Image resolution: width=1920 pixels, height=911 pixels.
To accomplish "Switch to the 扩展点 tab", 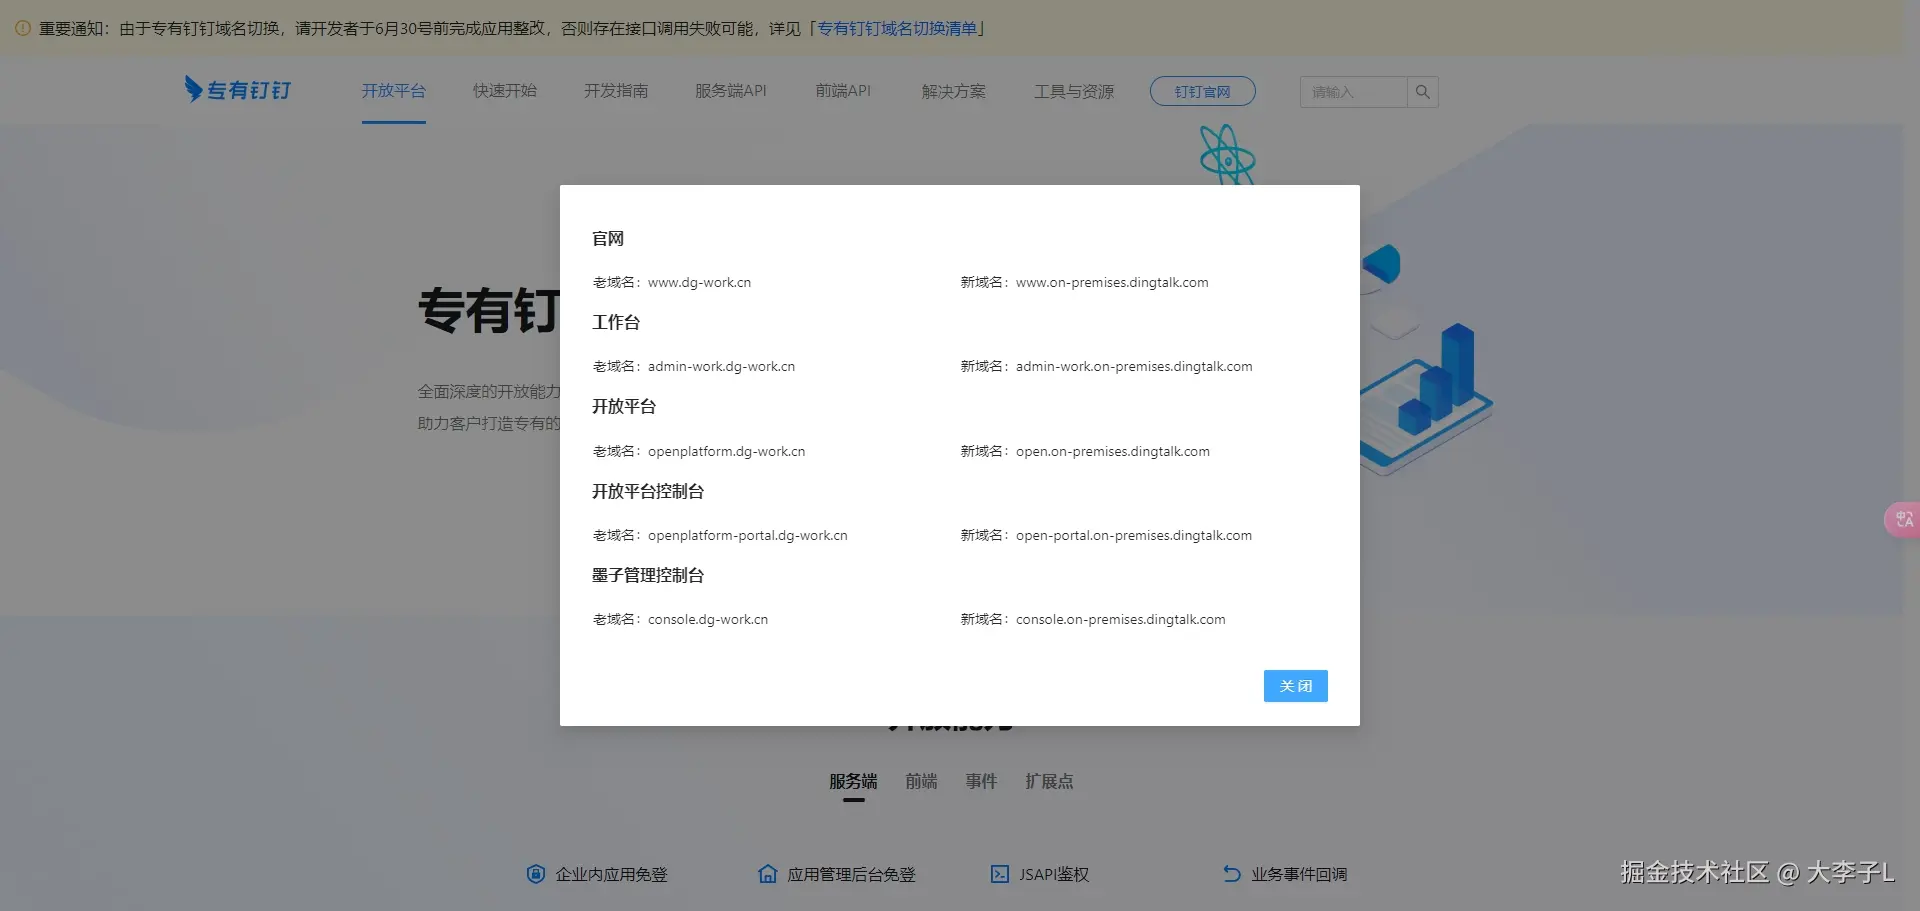I will (1049, 781).
